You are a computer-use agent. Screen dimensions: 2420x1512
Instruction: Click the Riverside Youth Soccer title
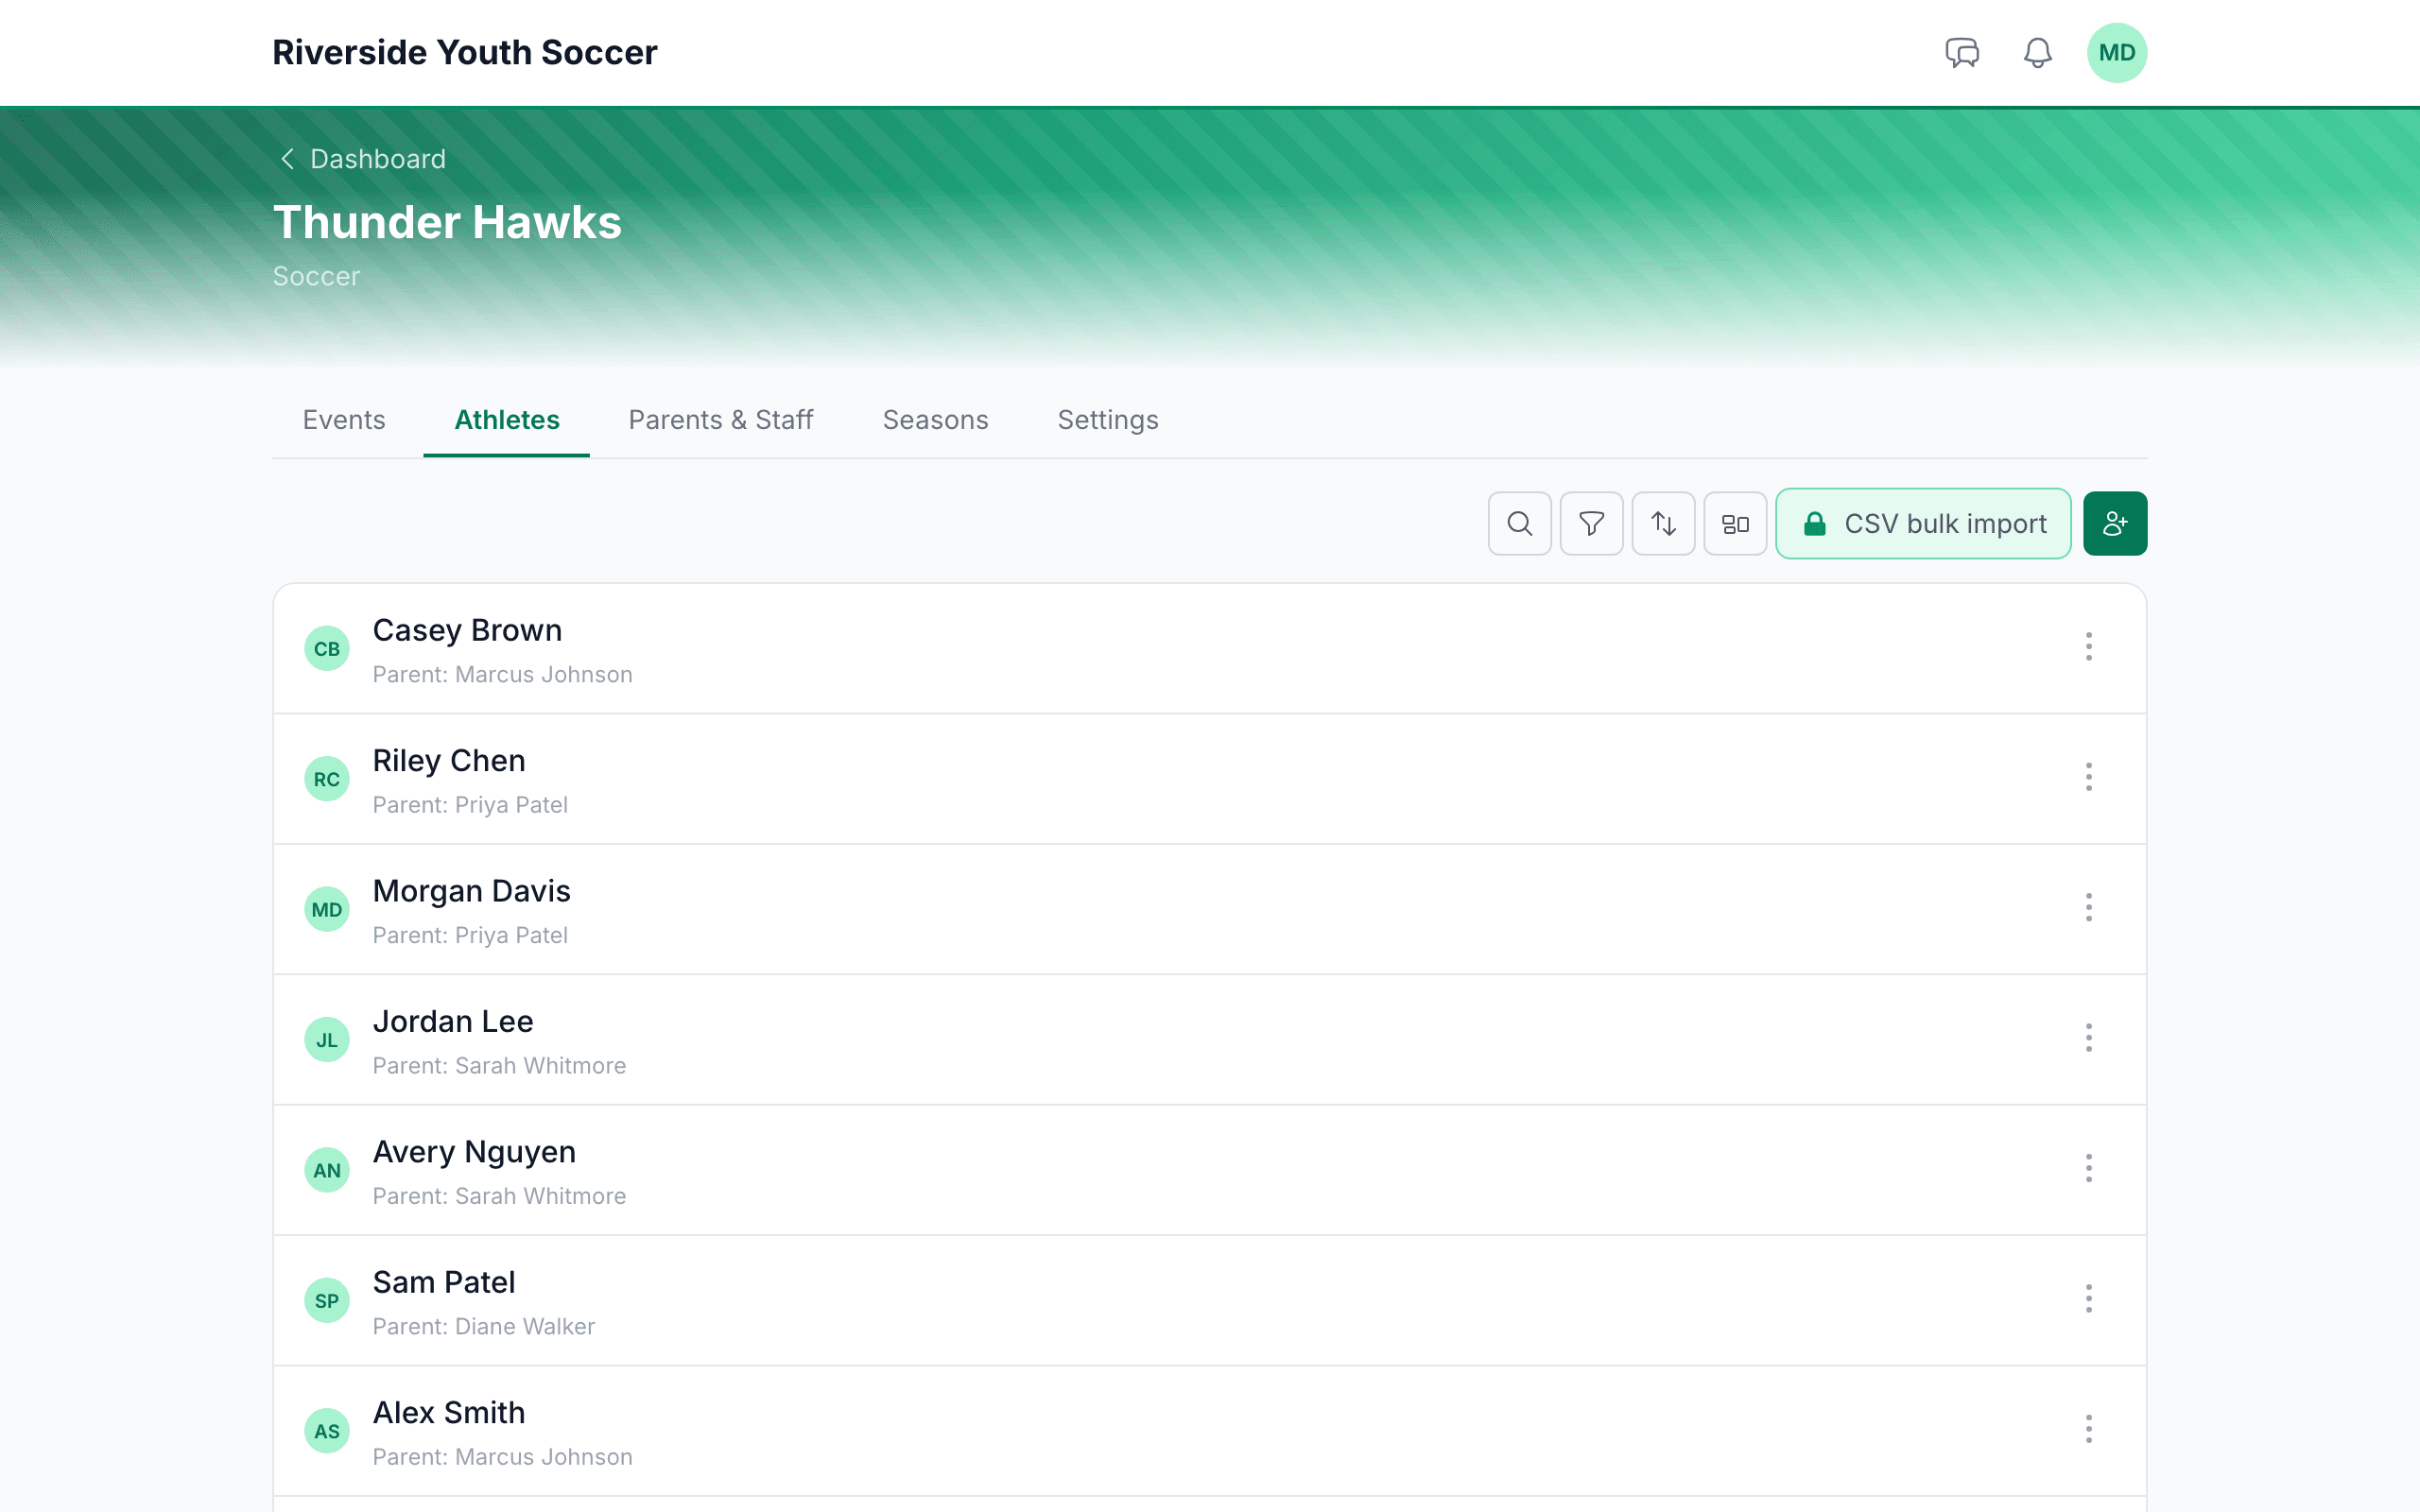tap(465, 53)
